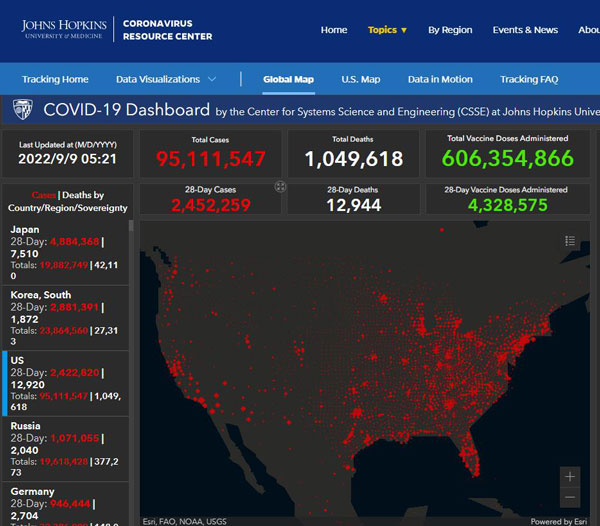Click the Johns Hopkins shield emblem

pos(23,109)
